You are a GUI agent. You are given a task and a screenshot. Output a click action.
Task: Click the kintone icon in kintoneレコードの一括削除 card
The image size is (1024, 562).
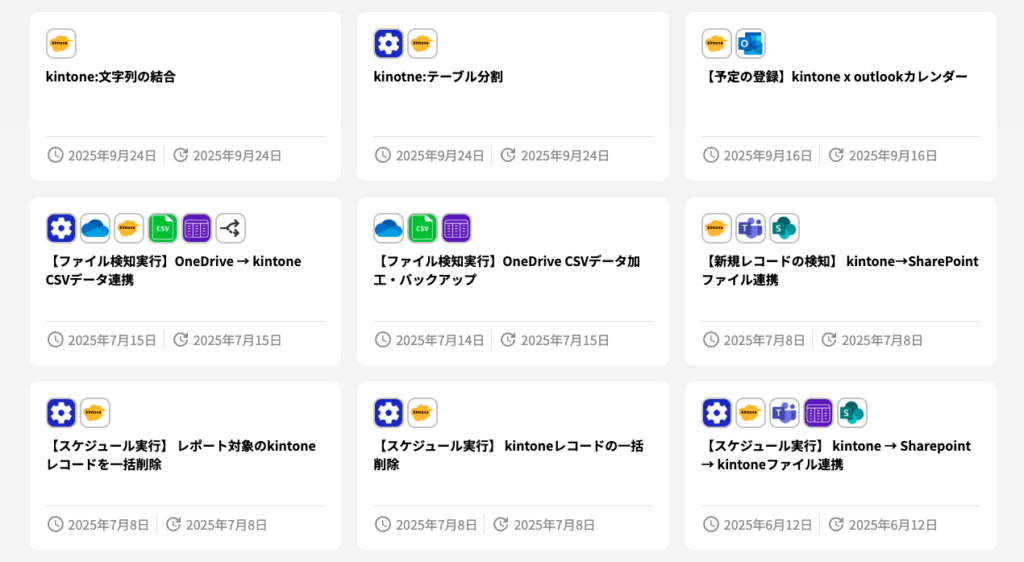coord(422,412)
